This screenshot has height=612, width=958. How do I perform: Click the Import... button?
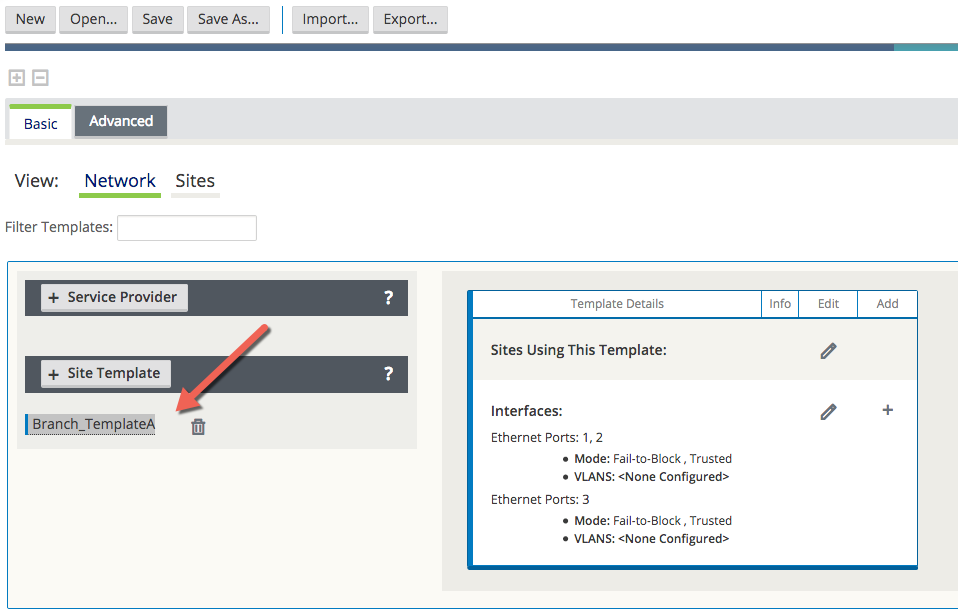(x=330, y=19)
